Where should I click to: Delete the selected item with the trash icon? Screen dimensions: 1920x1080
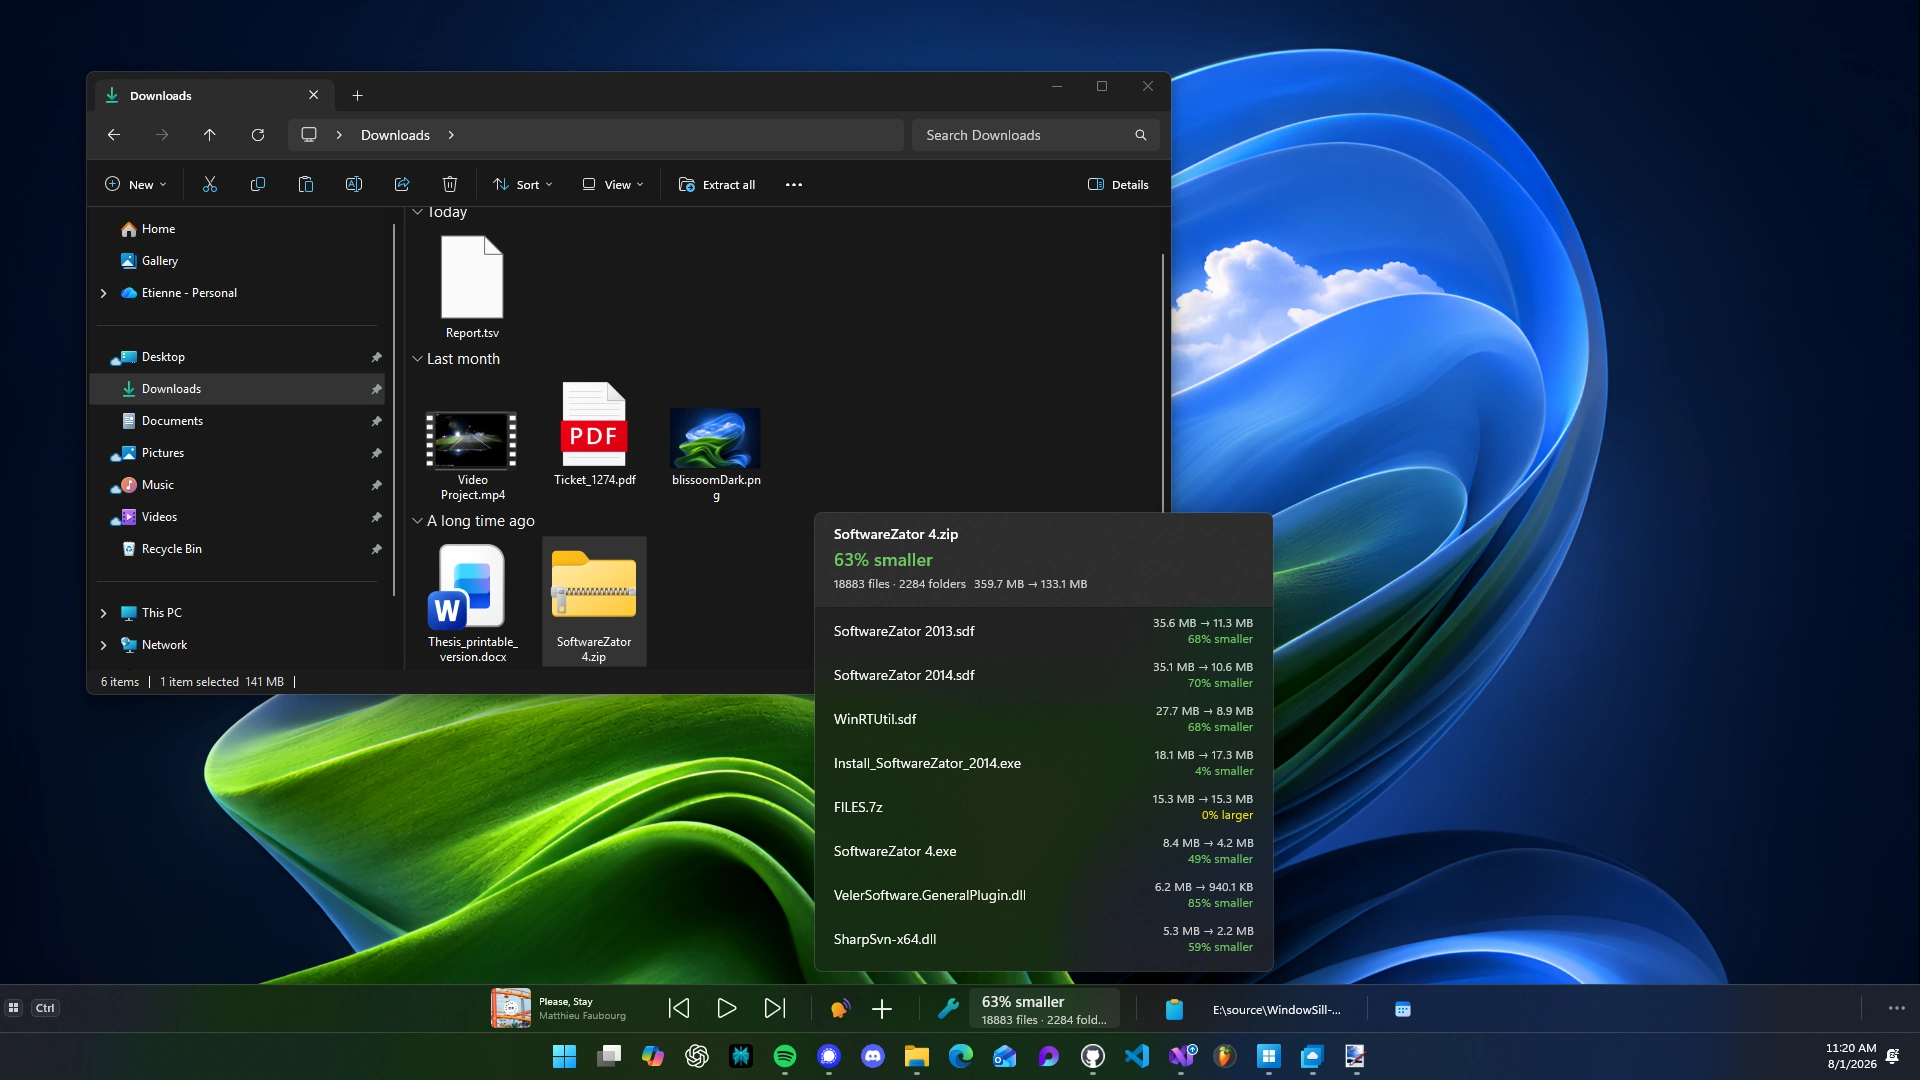(450, 184)
